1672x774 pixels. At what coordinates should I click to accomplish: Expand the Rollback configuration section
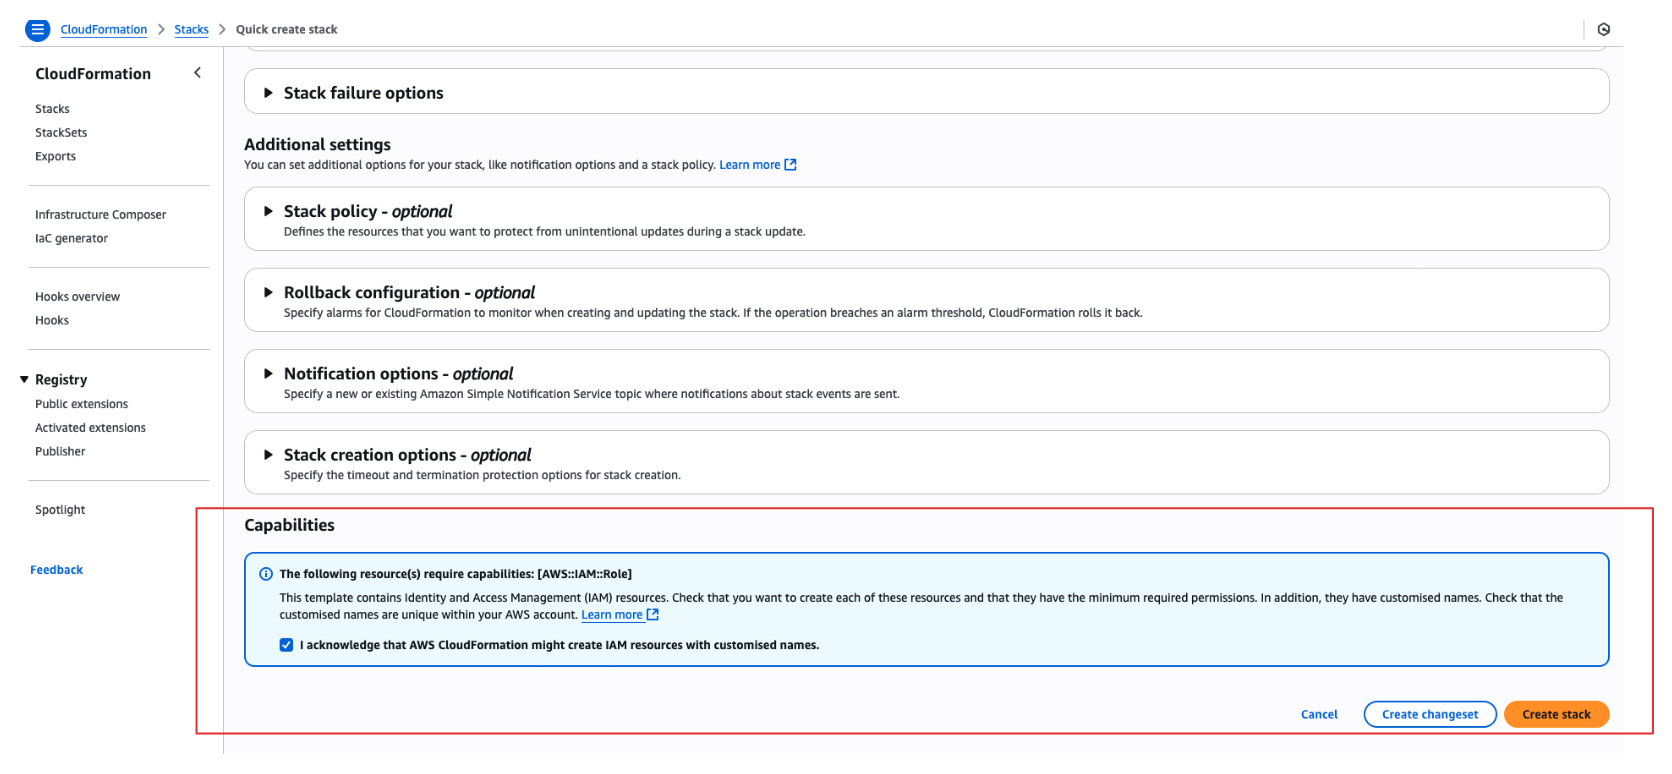(268, 292)
